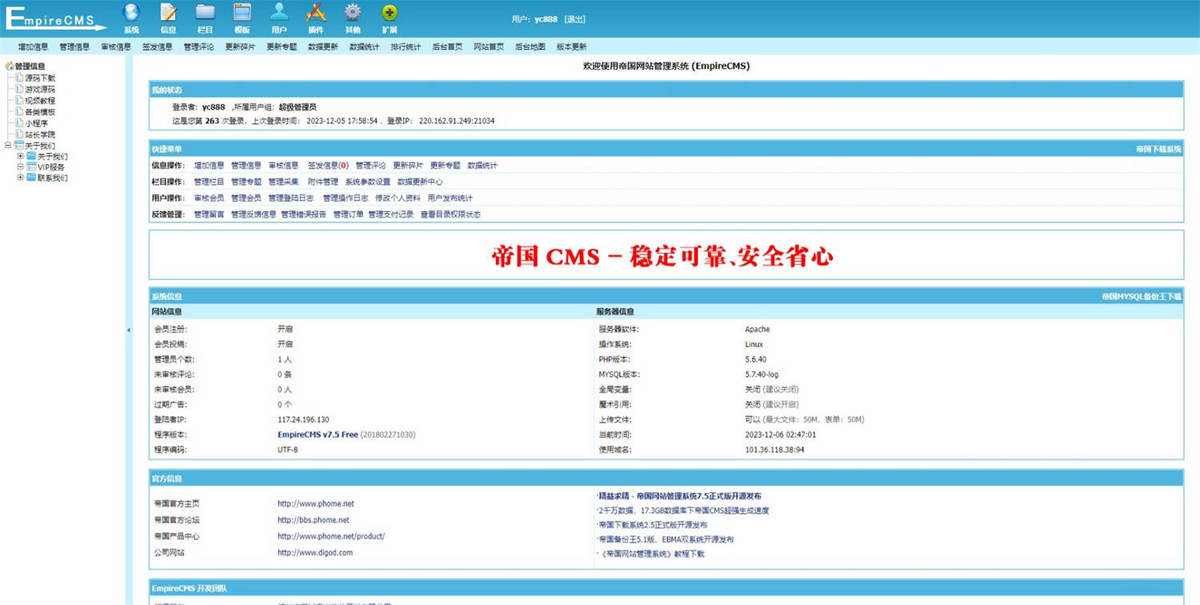Screen dimensions: 1200x605
Task: Open 网站首页 from the shortcut bar
Action: pos(488,47)
